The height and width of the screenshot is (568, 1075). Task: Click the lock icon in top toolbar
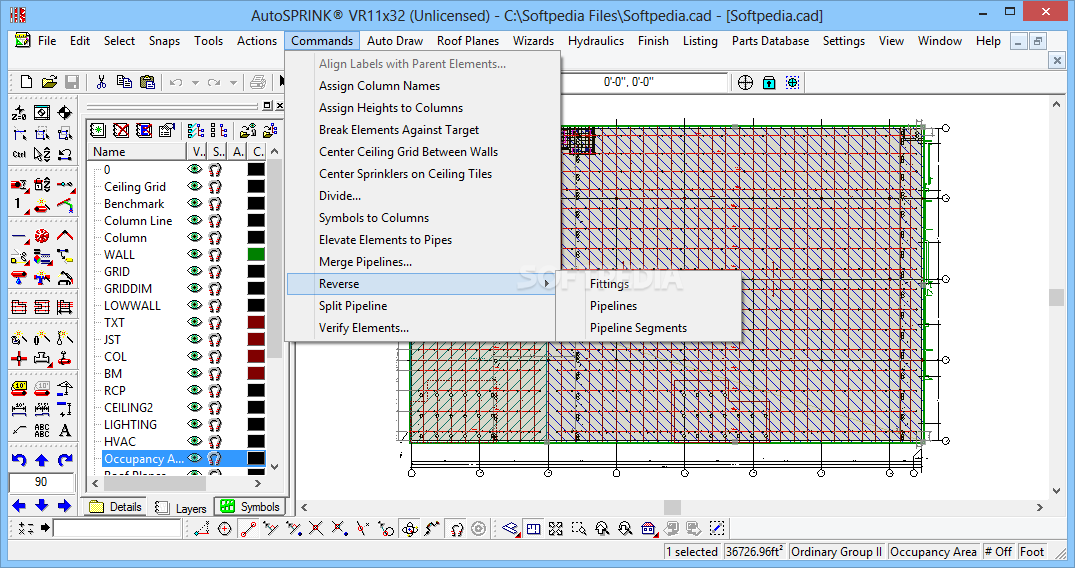769,82
